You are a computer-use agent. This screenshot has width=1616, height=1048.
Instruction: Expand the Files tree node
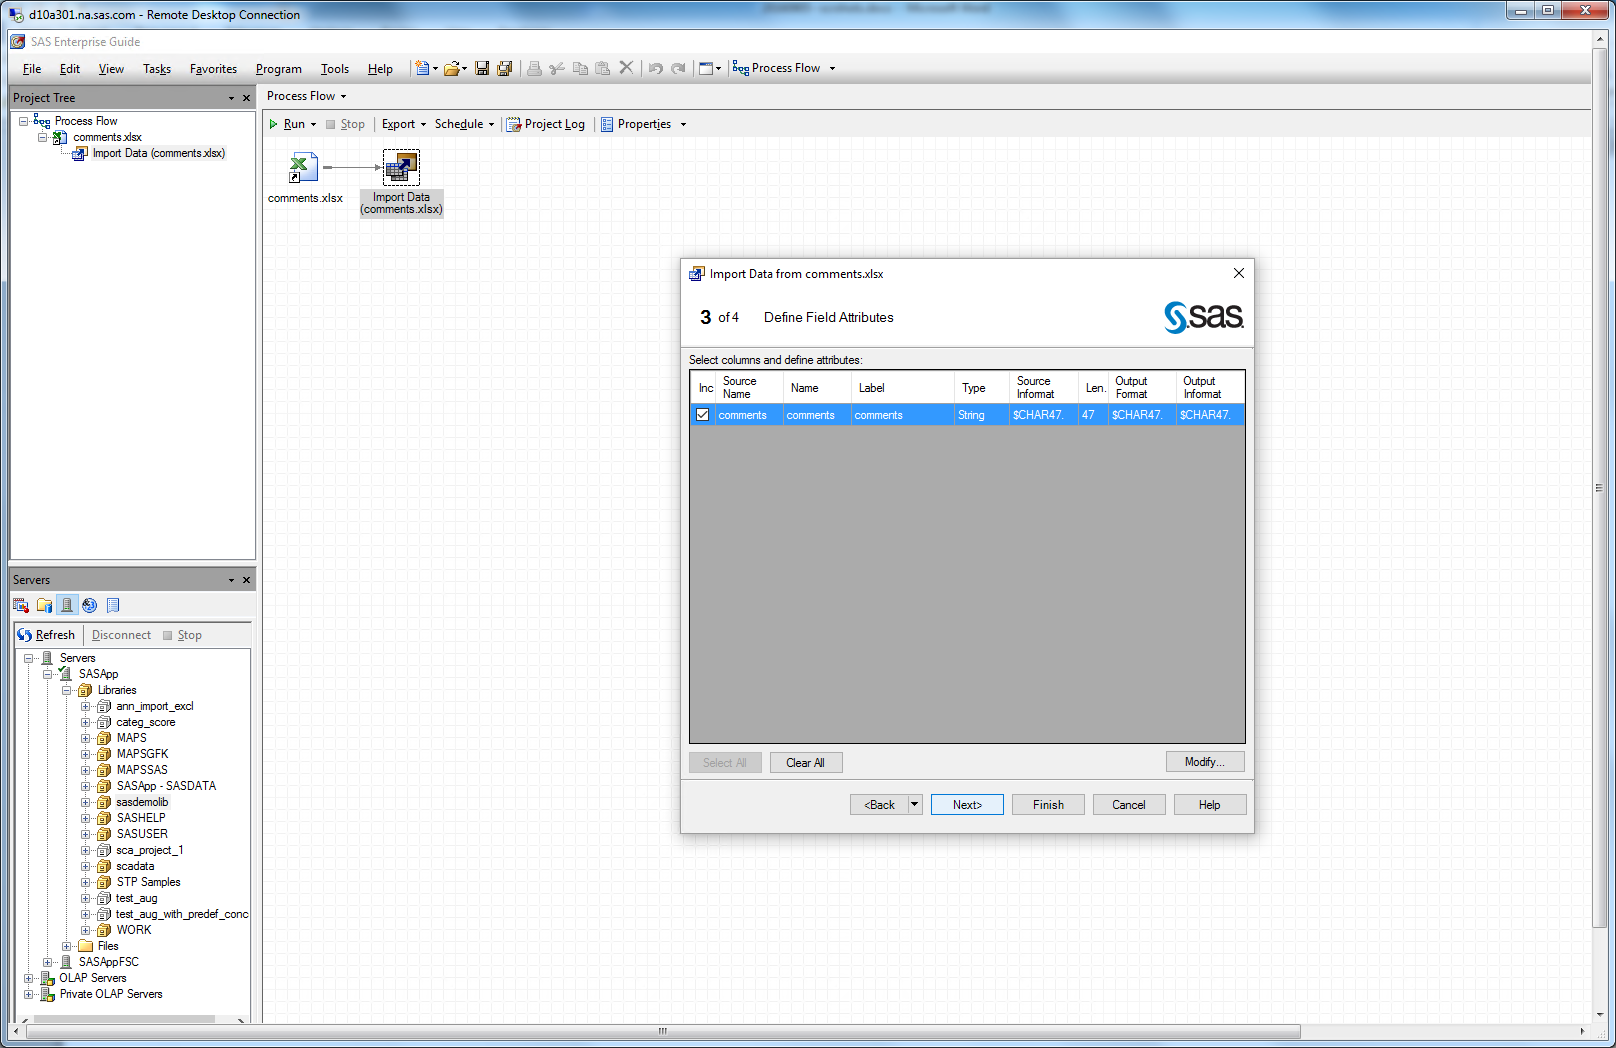click(67, 946)
